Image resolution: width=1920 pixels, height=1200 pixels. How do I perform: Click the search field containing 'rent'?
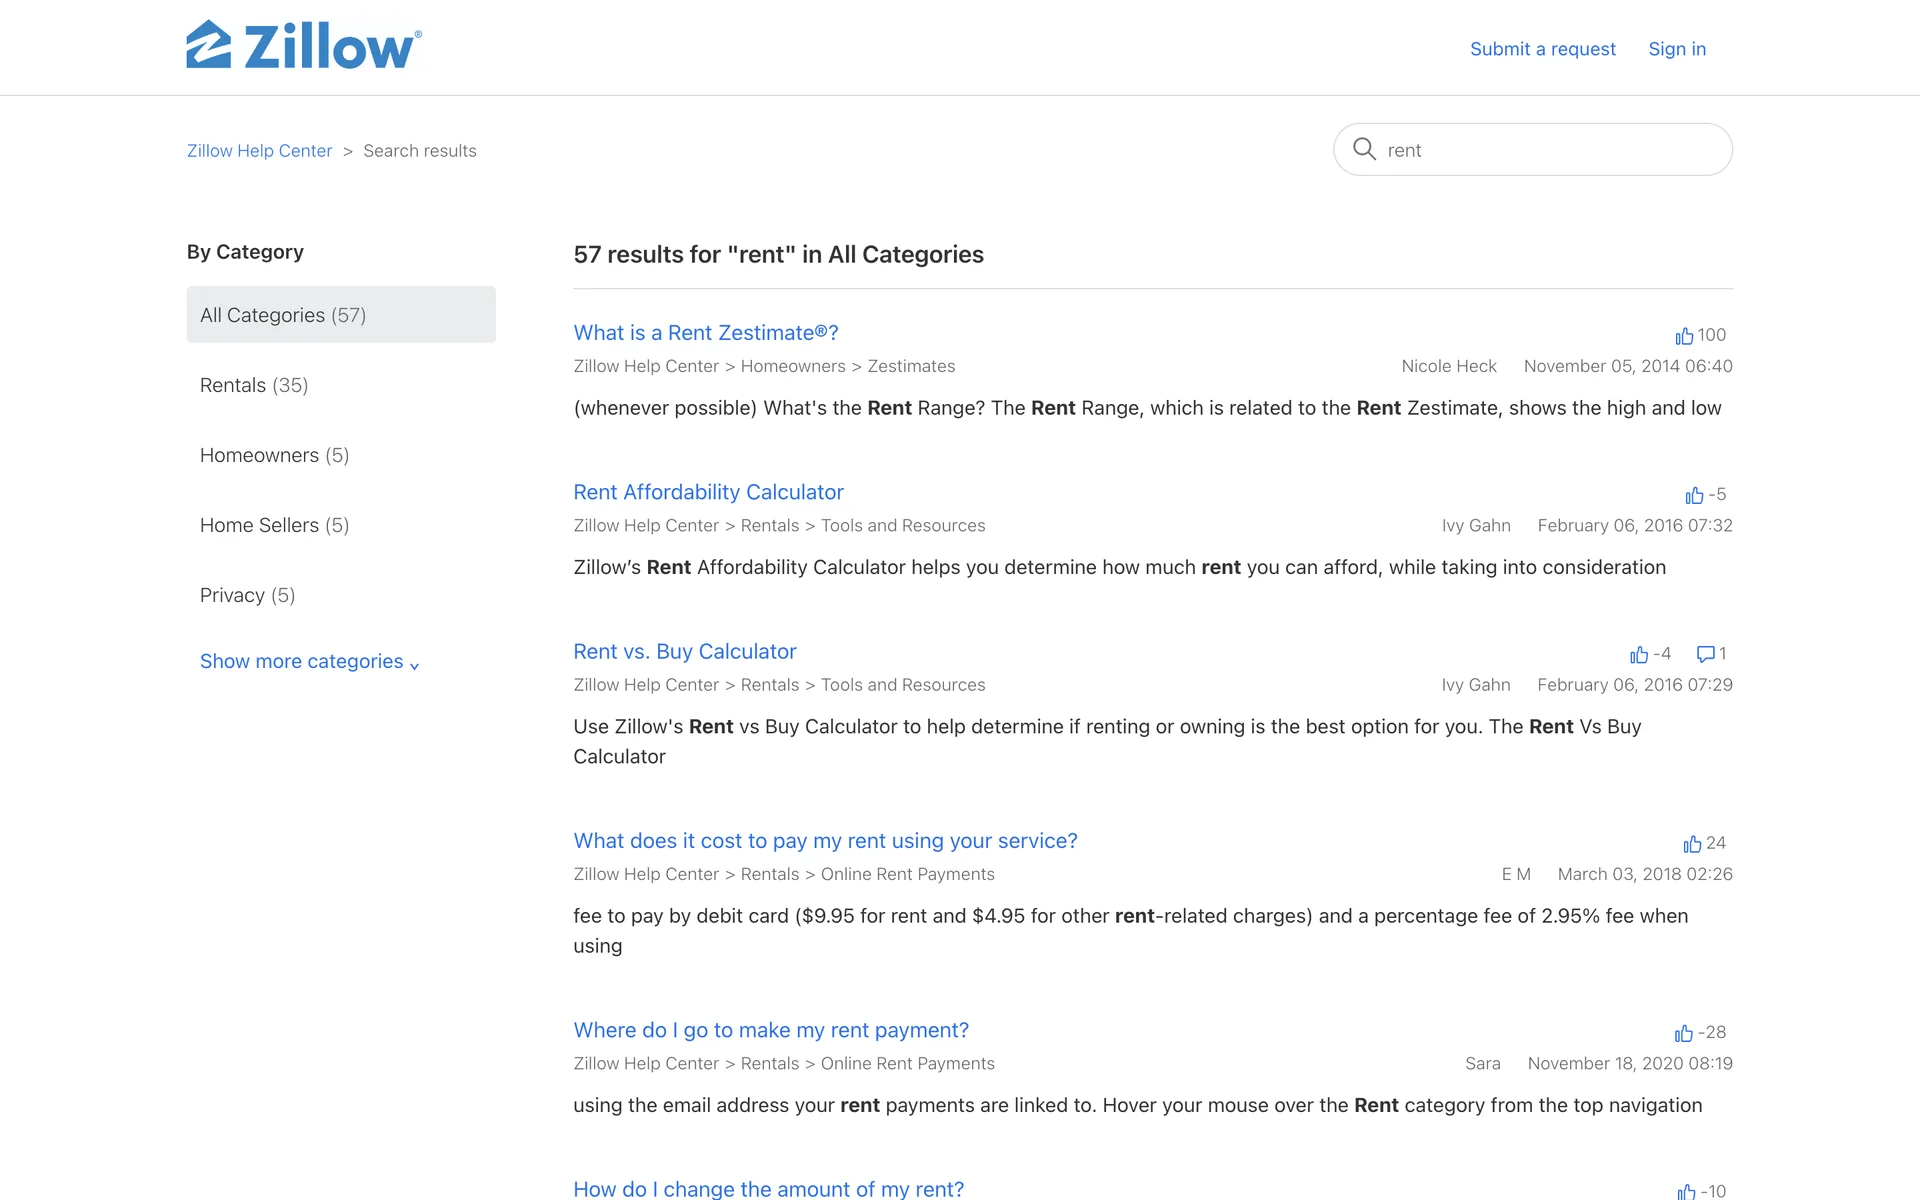click(x=1550, y=150)
